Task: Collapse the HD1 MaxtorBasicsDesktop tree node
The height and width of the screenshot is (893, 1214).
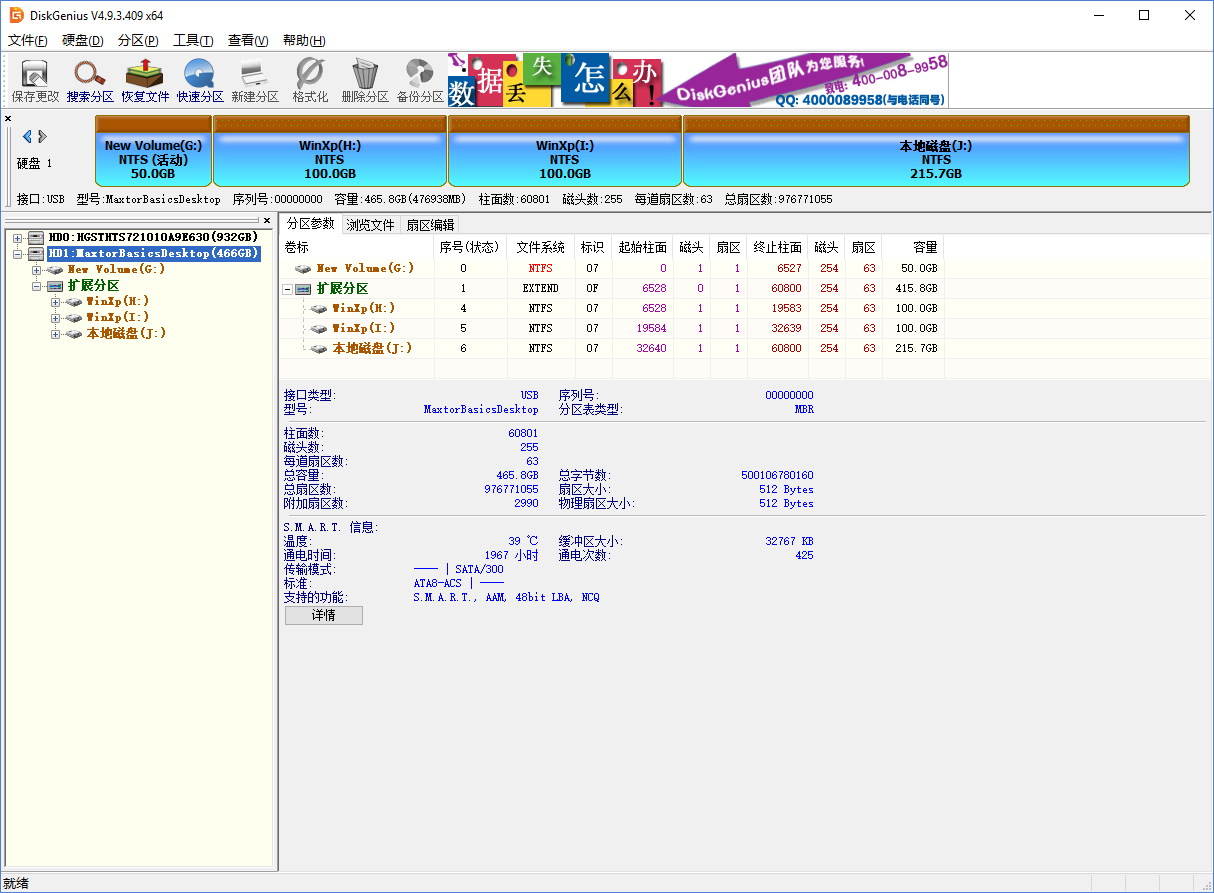Action: tap(17, 253)
